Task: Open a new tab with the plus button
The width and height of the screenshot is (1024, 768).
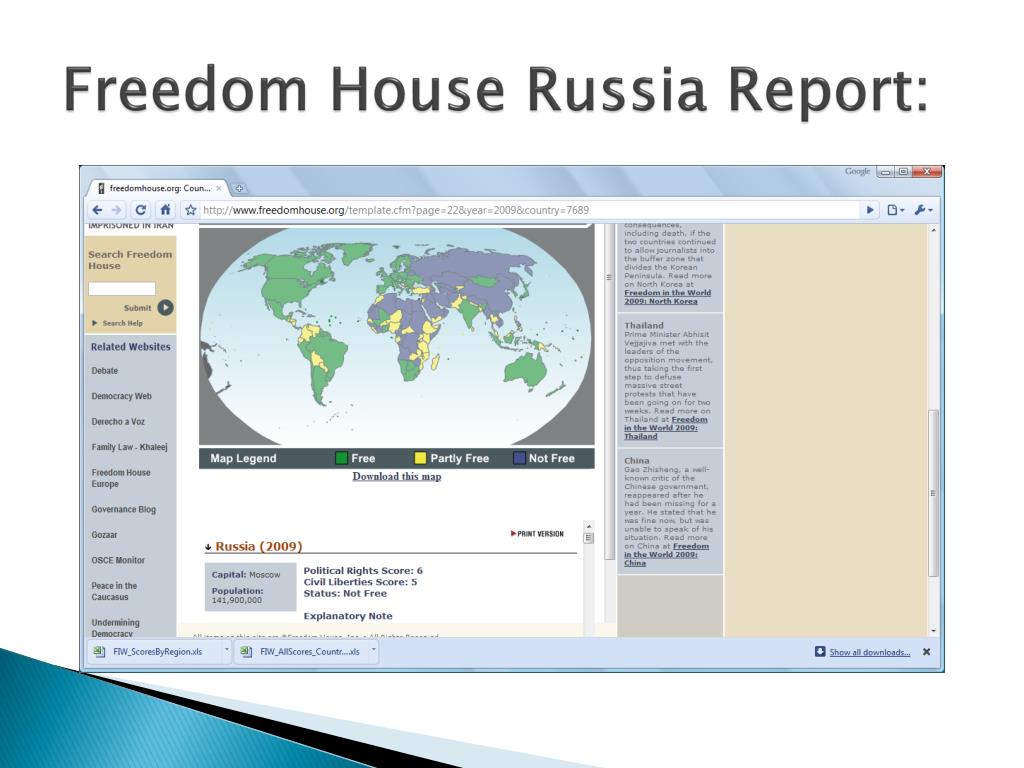Action: (x=240, y=189)
